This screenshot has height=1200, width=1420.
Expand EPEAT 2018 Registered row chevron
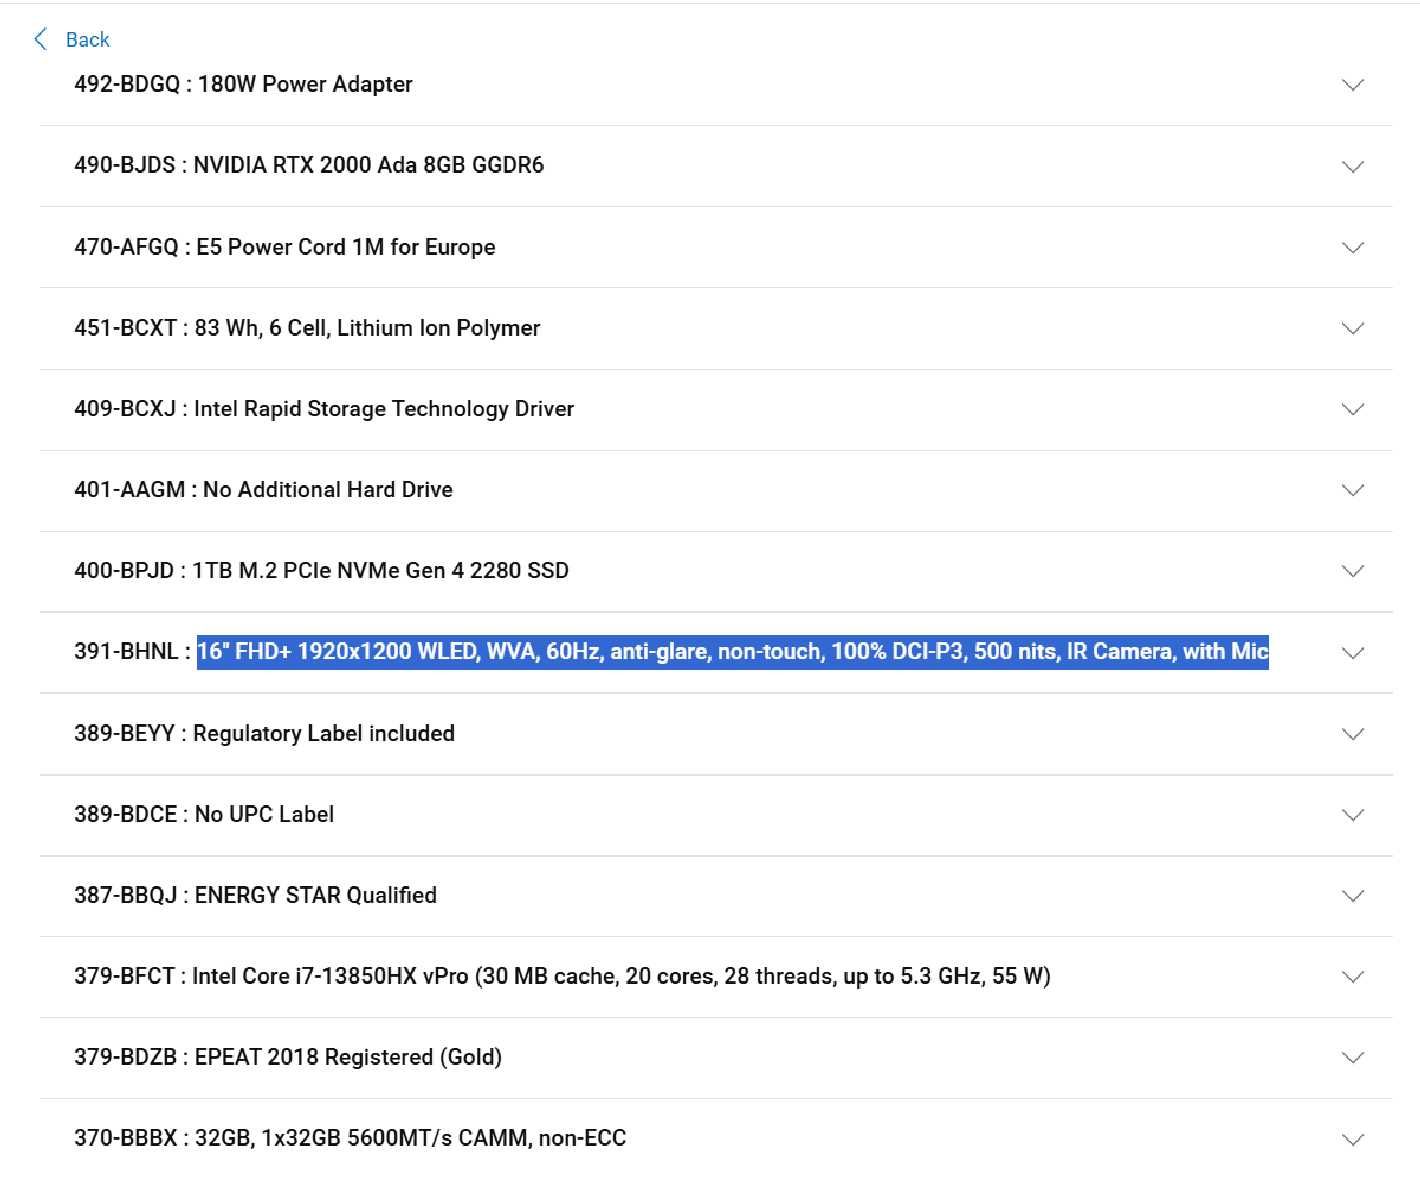click(1352, 1058)
